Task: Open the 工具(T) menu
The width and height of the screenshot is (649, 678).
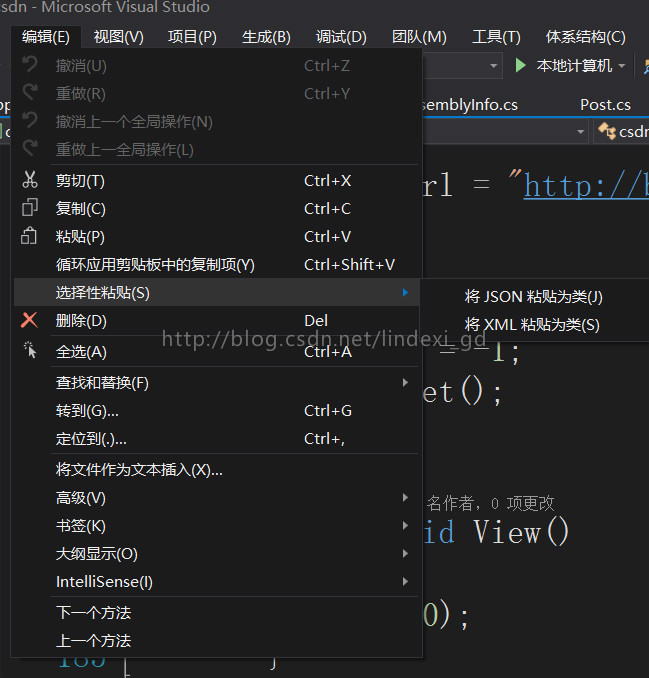Action: point(496,37)
